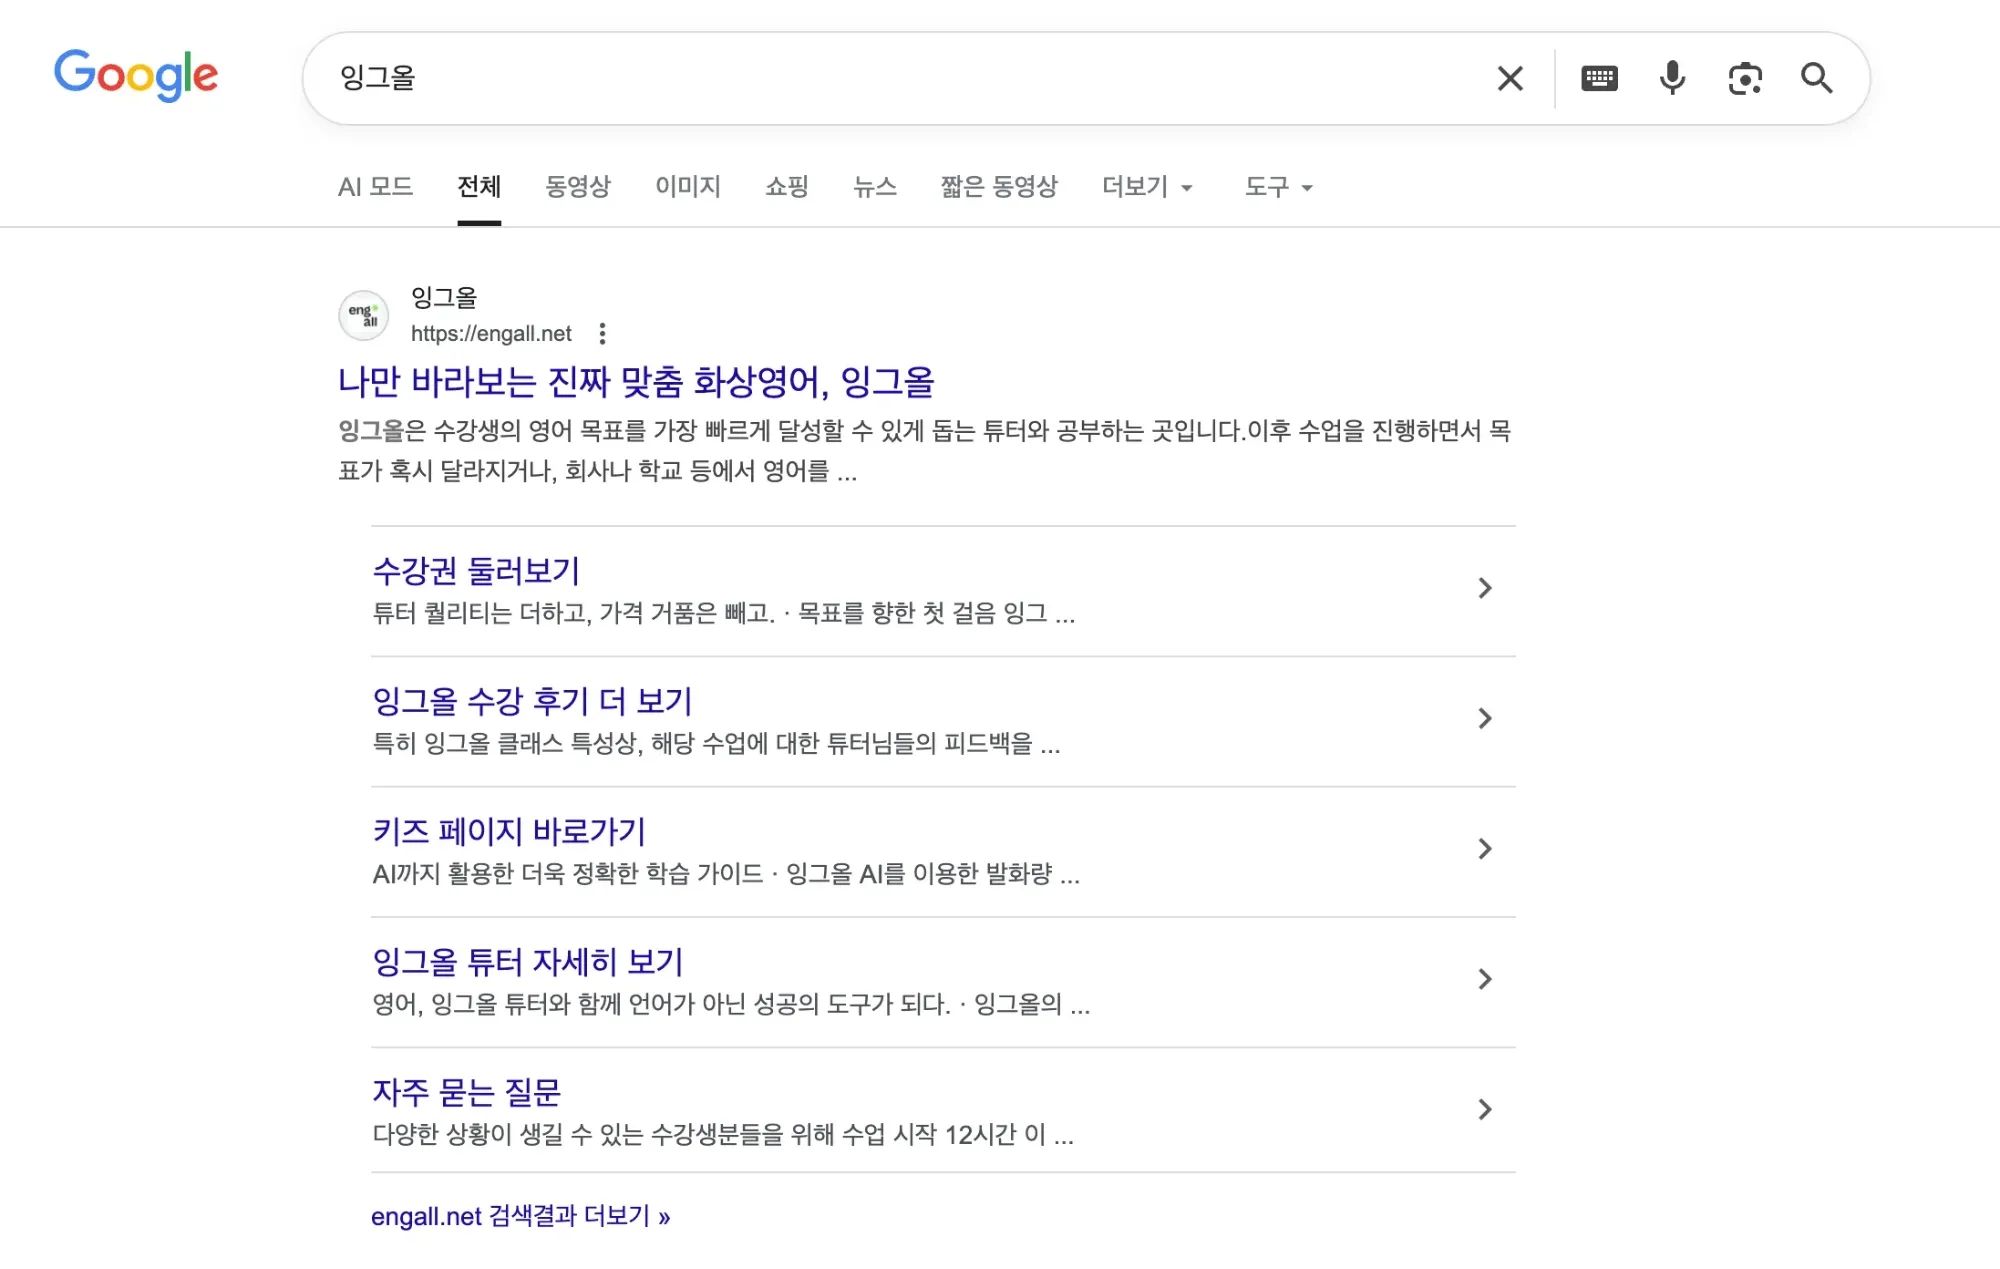The width and height of the screenshot is (2000, 1269).
Task: Click inside the search input field
Action: pos(800,78)
